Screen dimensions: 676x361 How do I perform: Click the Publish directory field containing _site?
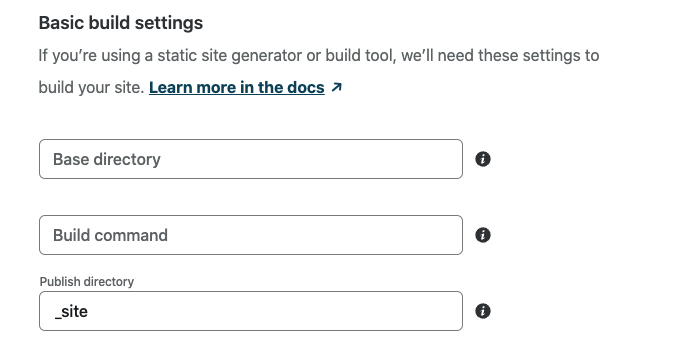[251, 311]
